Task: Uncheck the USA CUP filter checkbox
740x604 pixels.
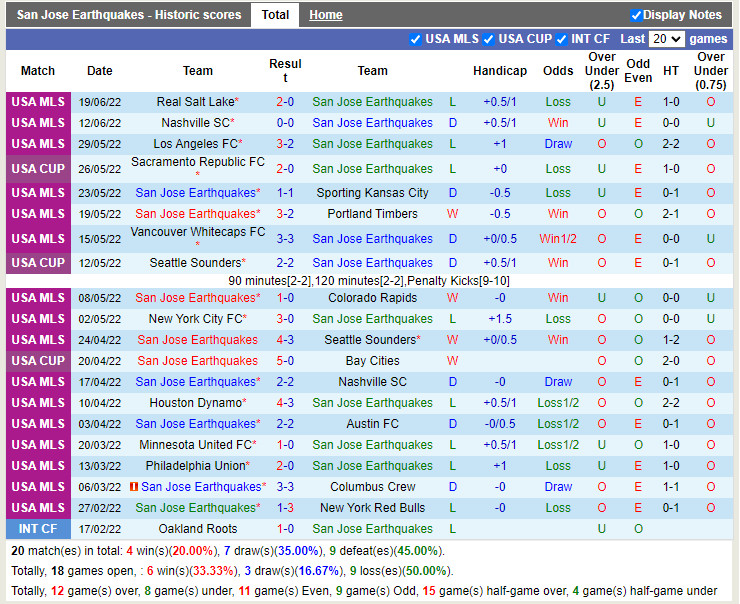Action: coord(489,39)
